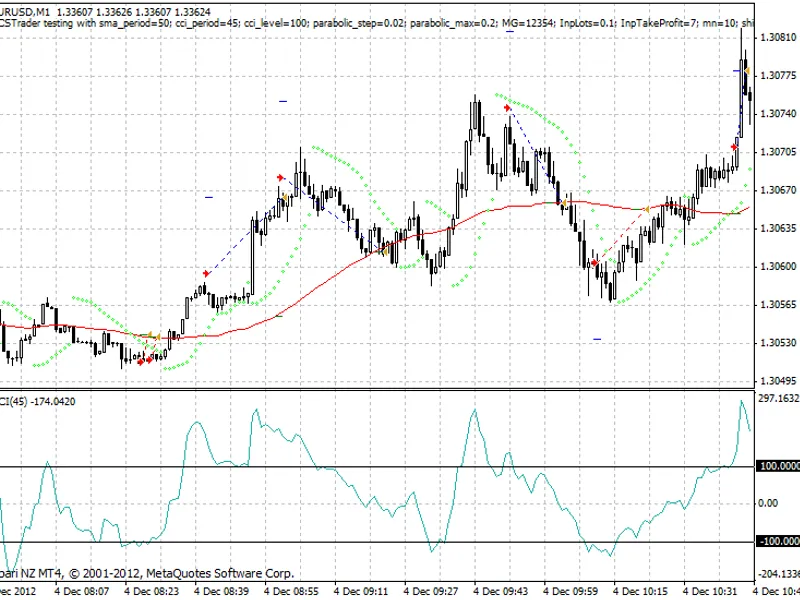
Task: Click the 4 Dec 09:11 time label
Action: (361, 591)
